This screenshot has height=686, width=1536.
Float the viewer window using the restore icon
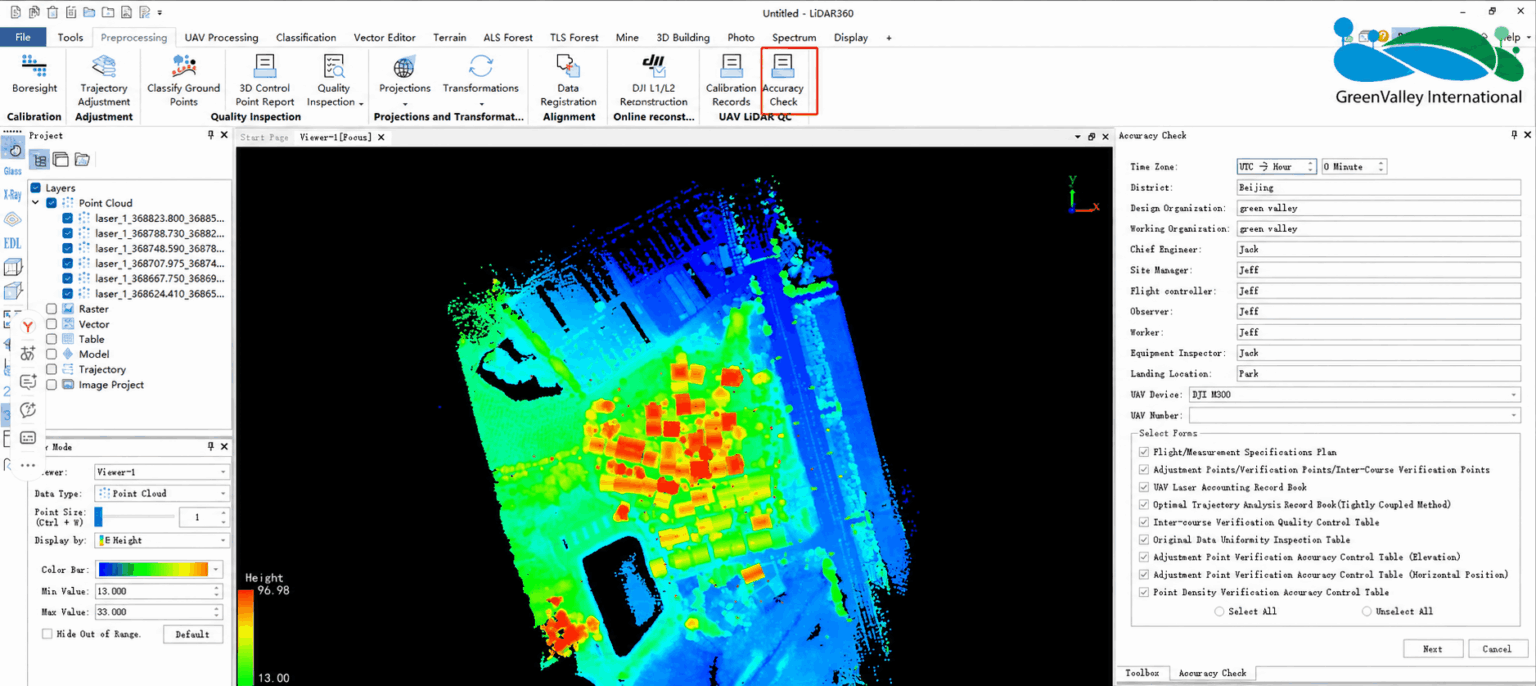[1091, 137]
